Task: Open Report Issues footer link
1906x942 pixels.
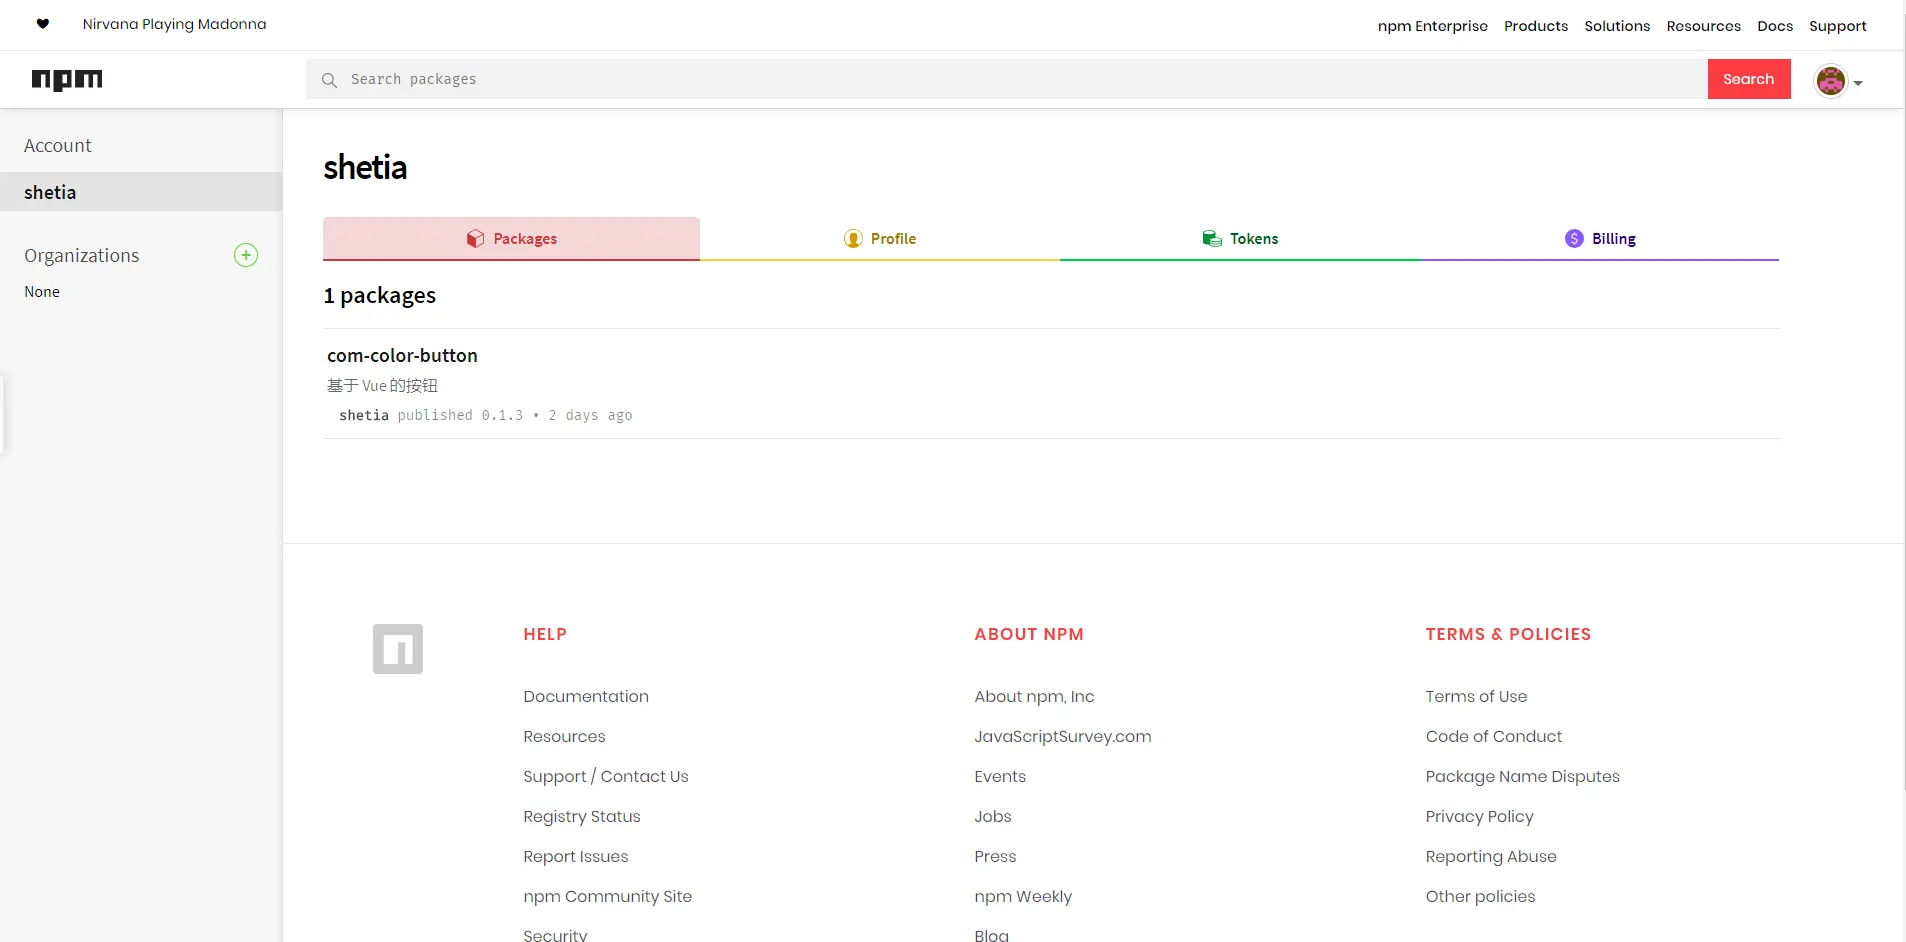Action: coord(576,856)
